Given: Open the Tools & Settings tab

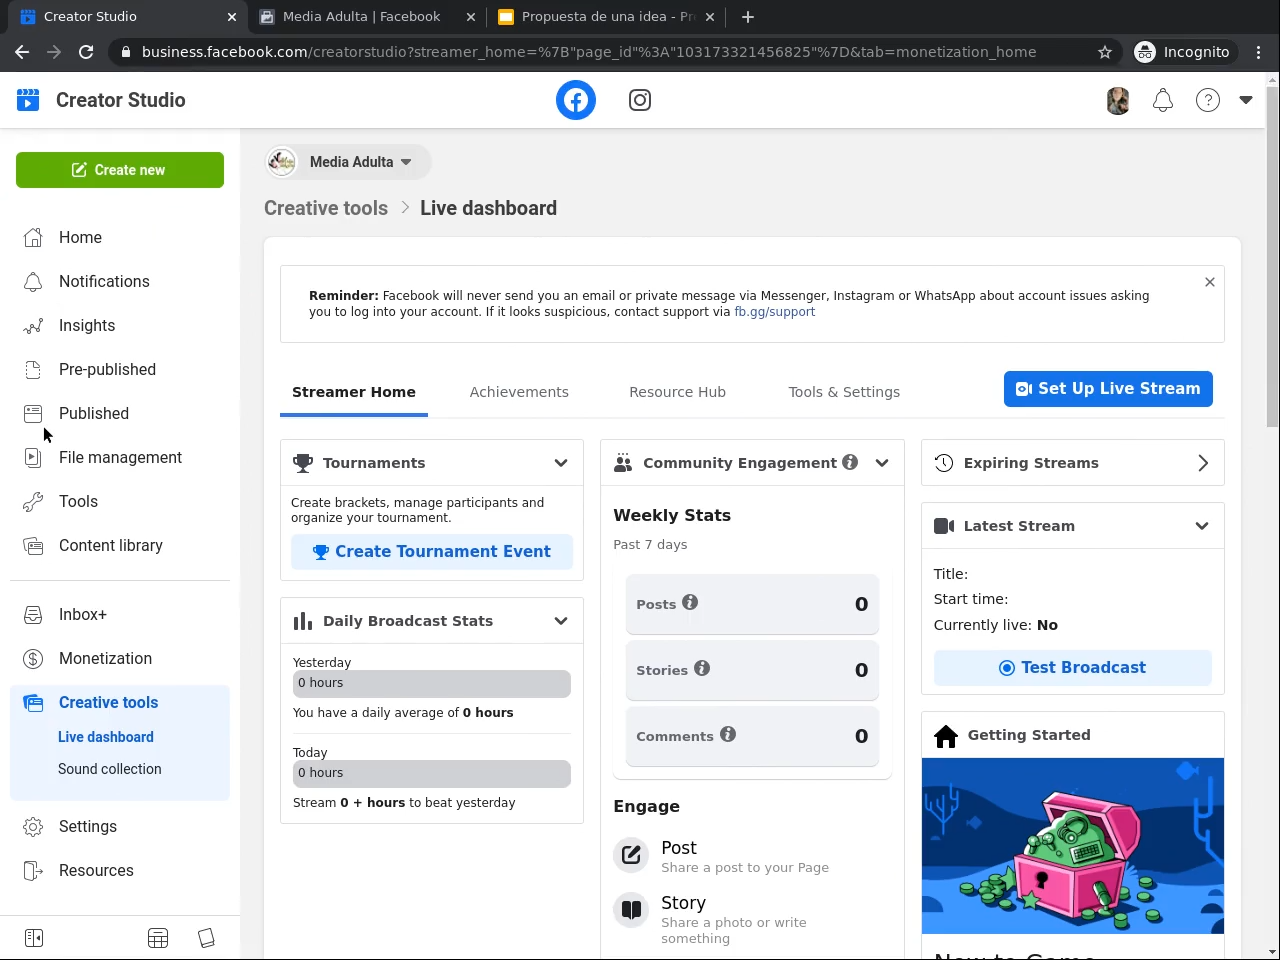Looking at the screenshot, I should coord(844,392).
